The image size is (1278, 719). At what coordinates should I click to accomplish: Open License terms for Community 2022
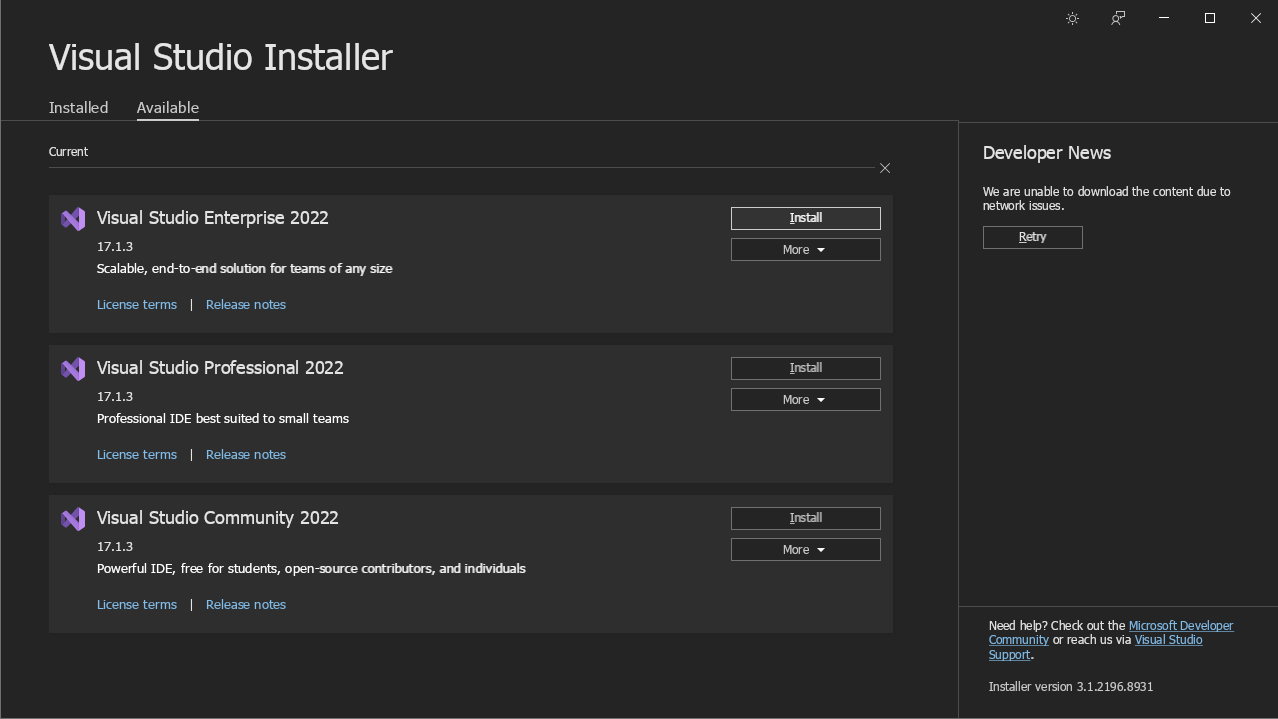point(136,604)
